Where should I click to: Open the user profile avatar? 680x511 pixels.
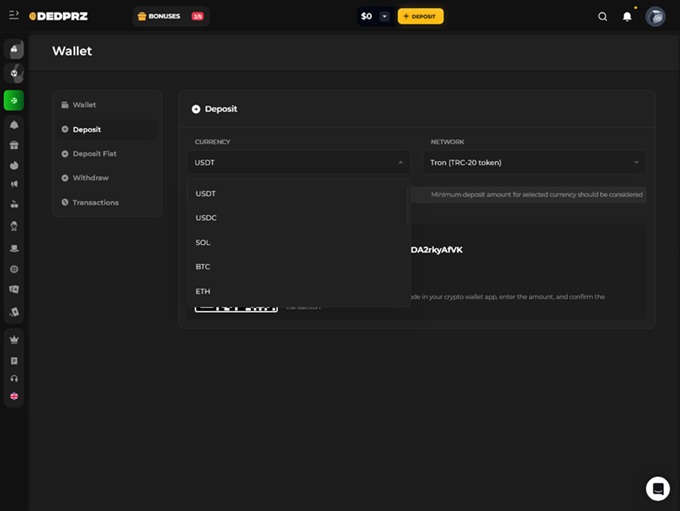[x=655, y=16]
